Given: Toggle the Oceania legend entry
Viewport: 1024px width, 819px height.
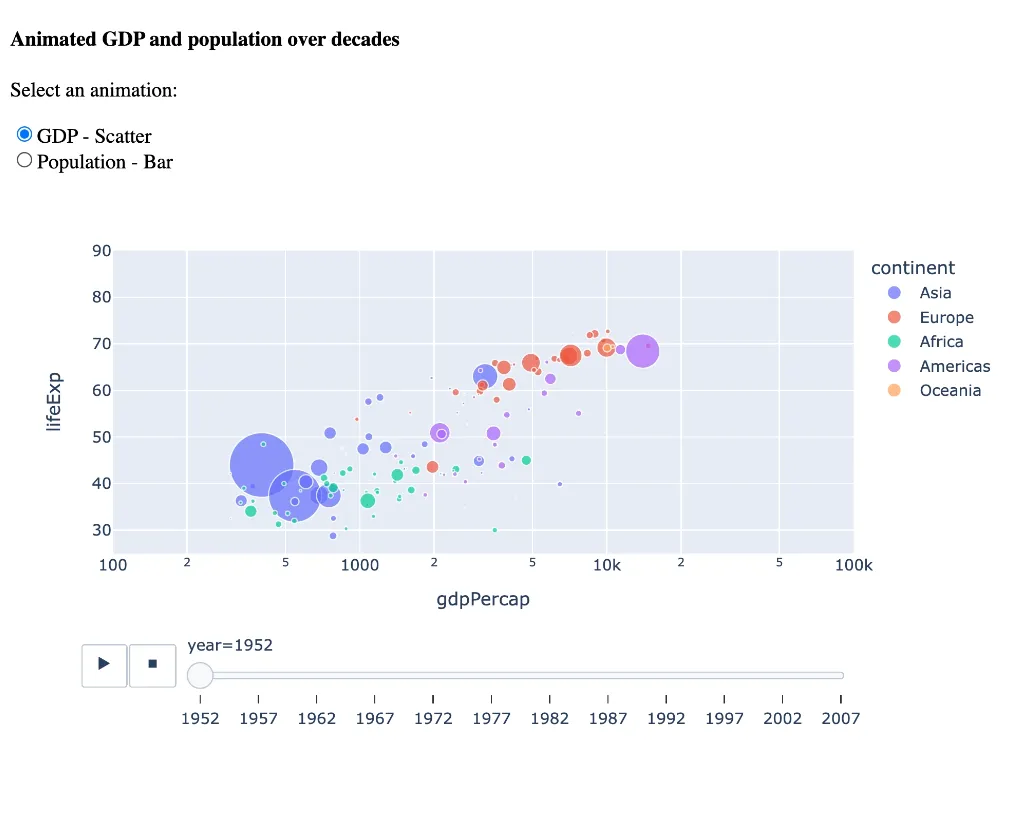Looking at the screenshot, I should [x=950, y=391].
